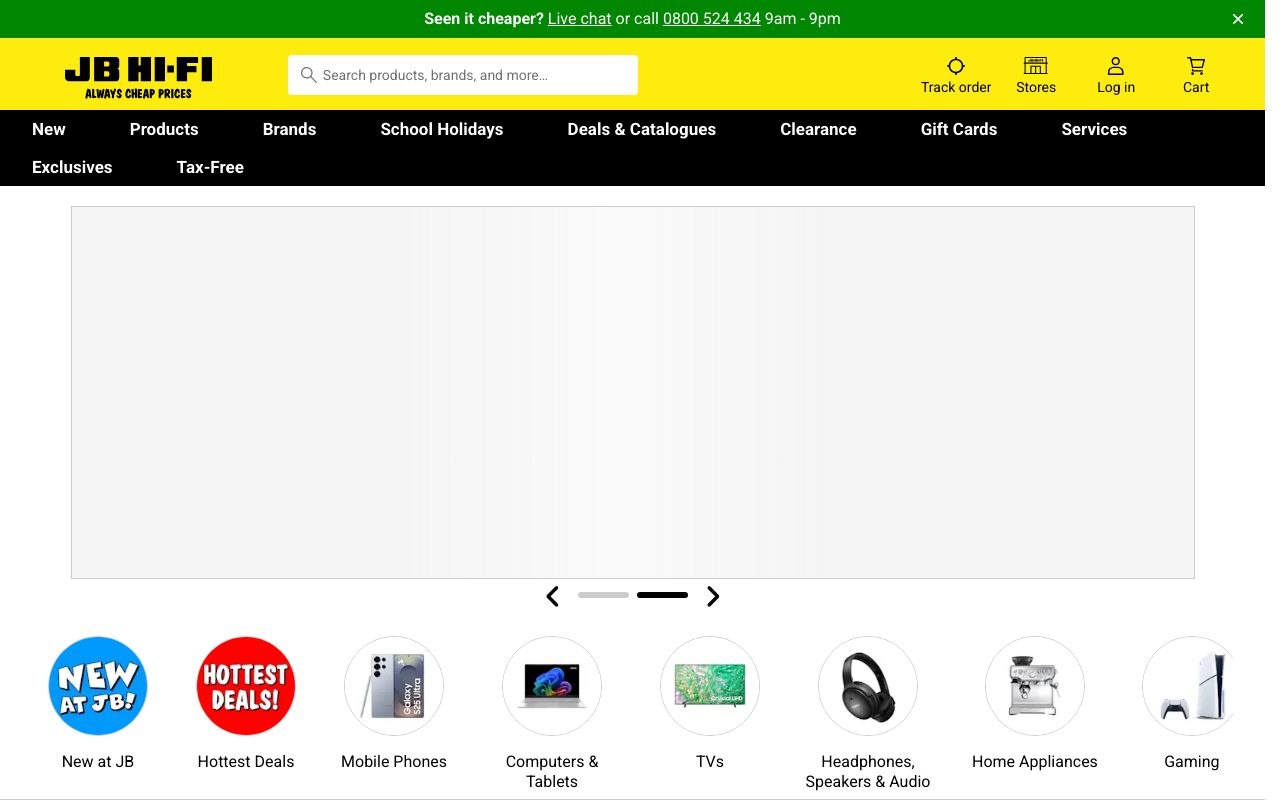
Task: Open the headphones category image
Action: click(868, 686)
